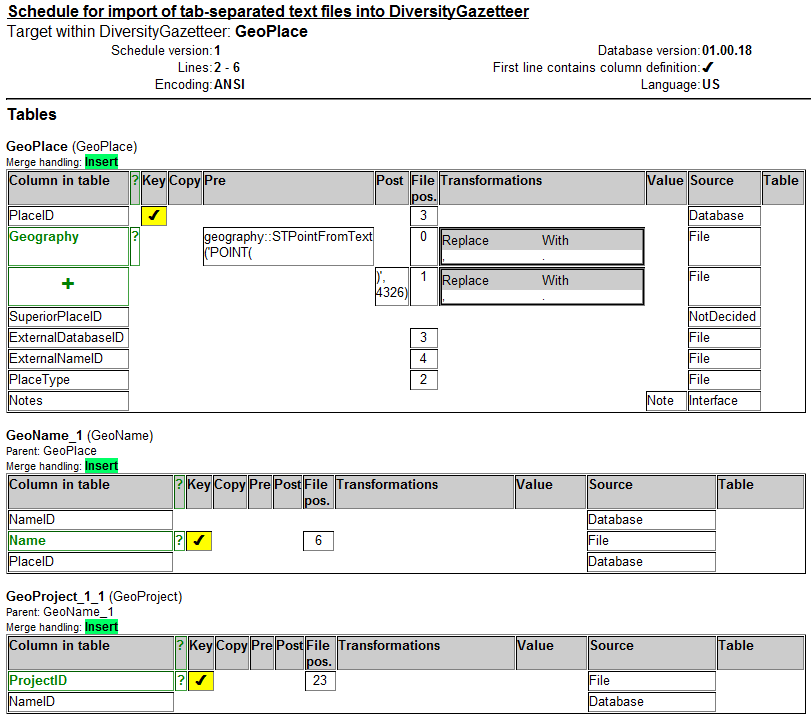
Task: Click the file position 1 cell
Action: click(424, 286)
